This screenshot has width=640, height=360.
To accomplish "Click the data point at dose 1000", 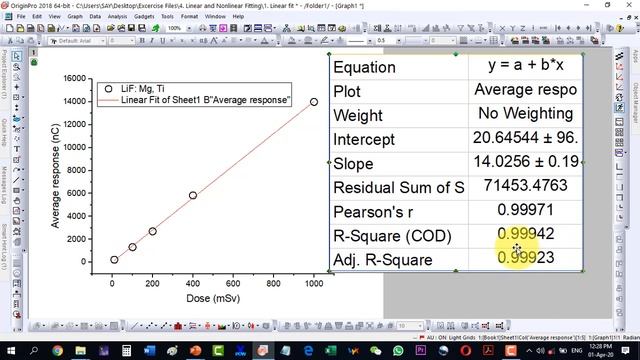I will [x=313, y=102].
